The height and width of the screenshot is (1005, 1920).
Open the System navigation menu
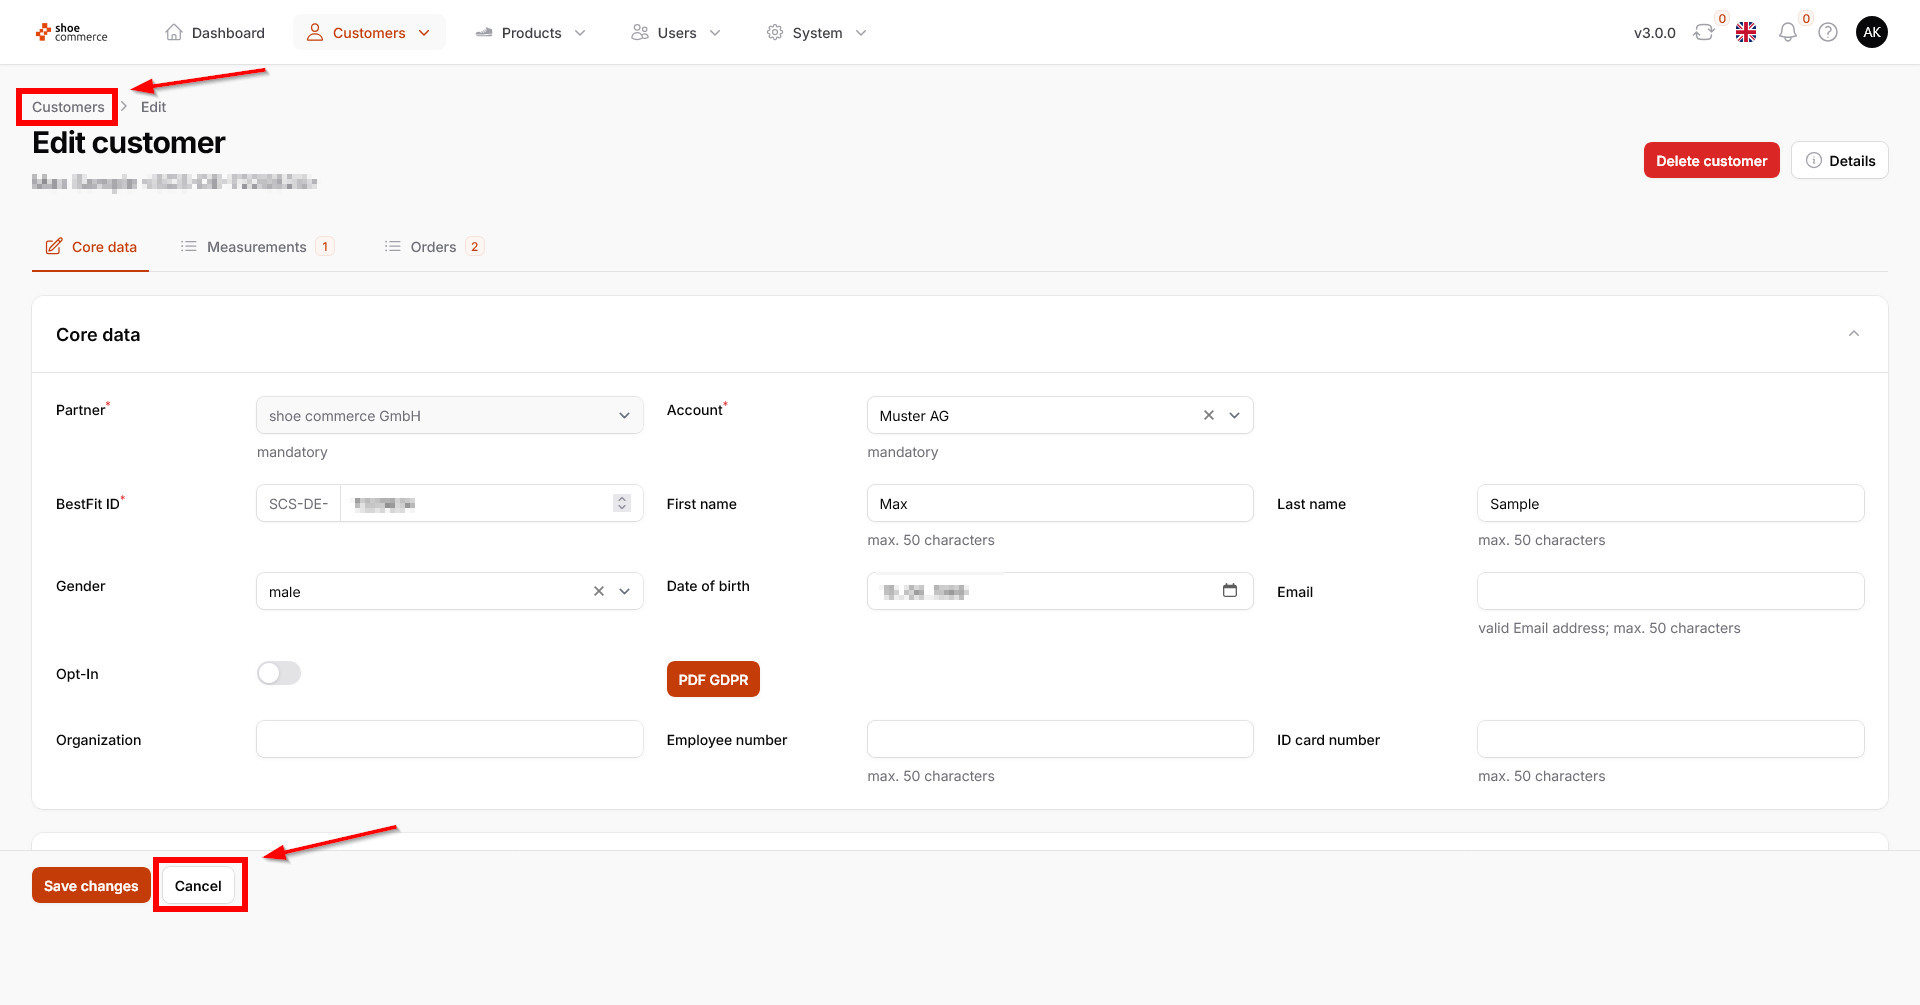[x=817, y=33]
